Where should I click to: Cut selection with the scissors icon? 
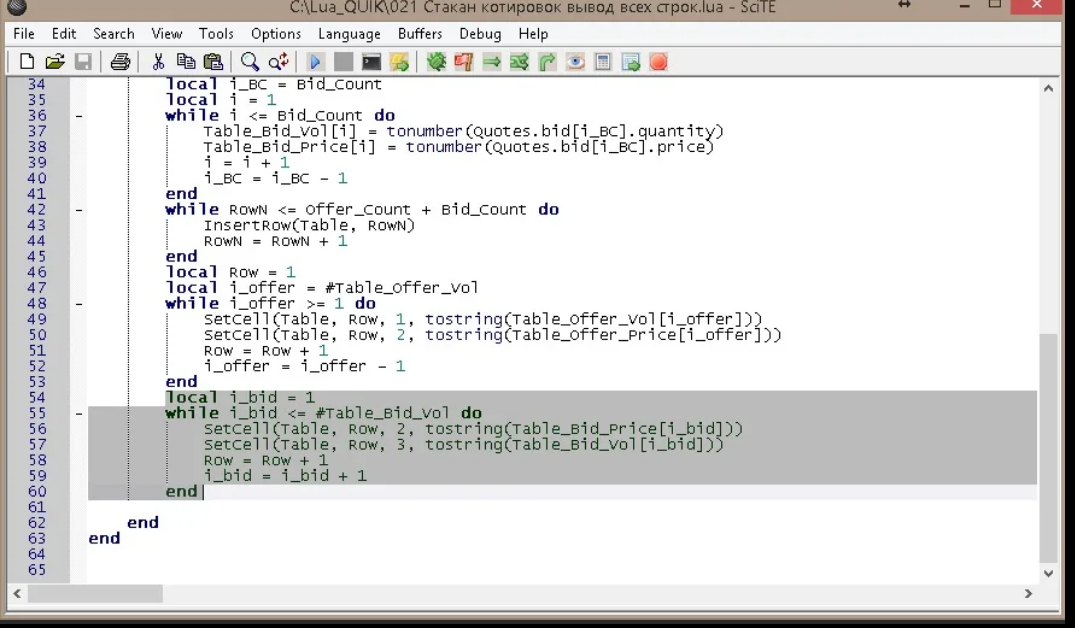pos(158,62)
